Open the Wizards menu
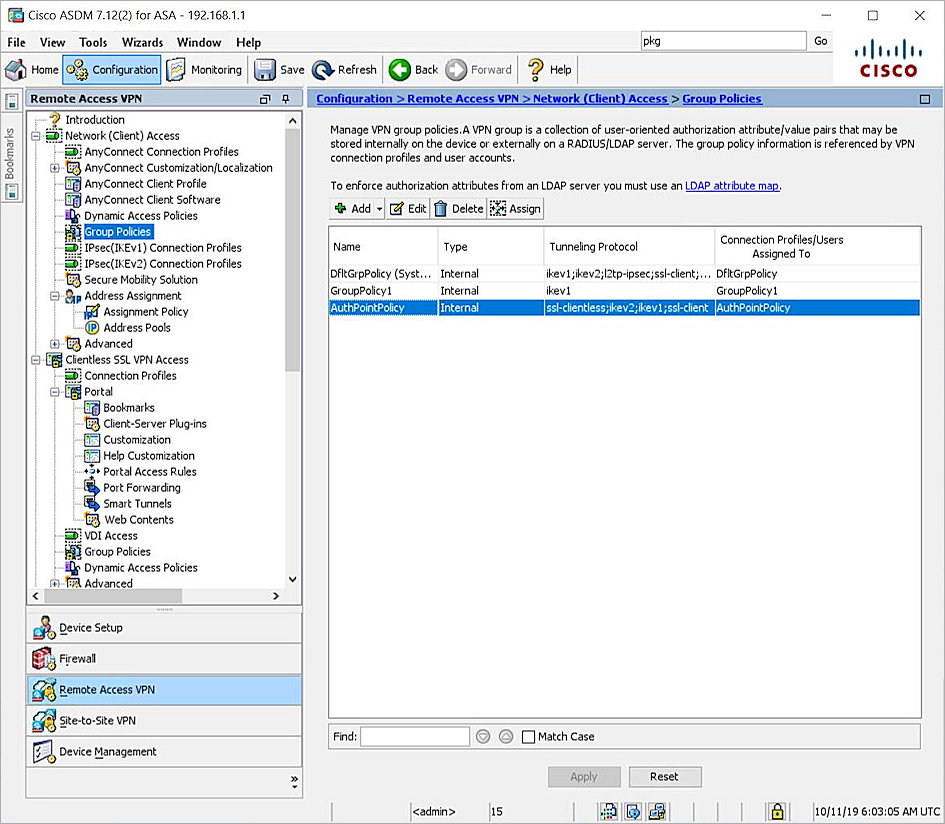Viewport: 945px width, 824px height. (142, 42)
